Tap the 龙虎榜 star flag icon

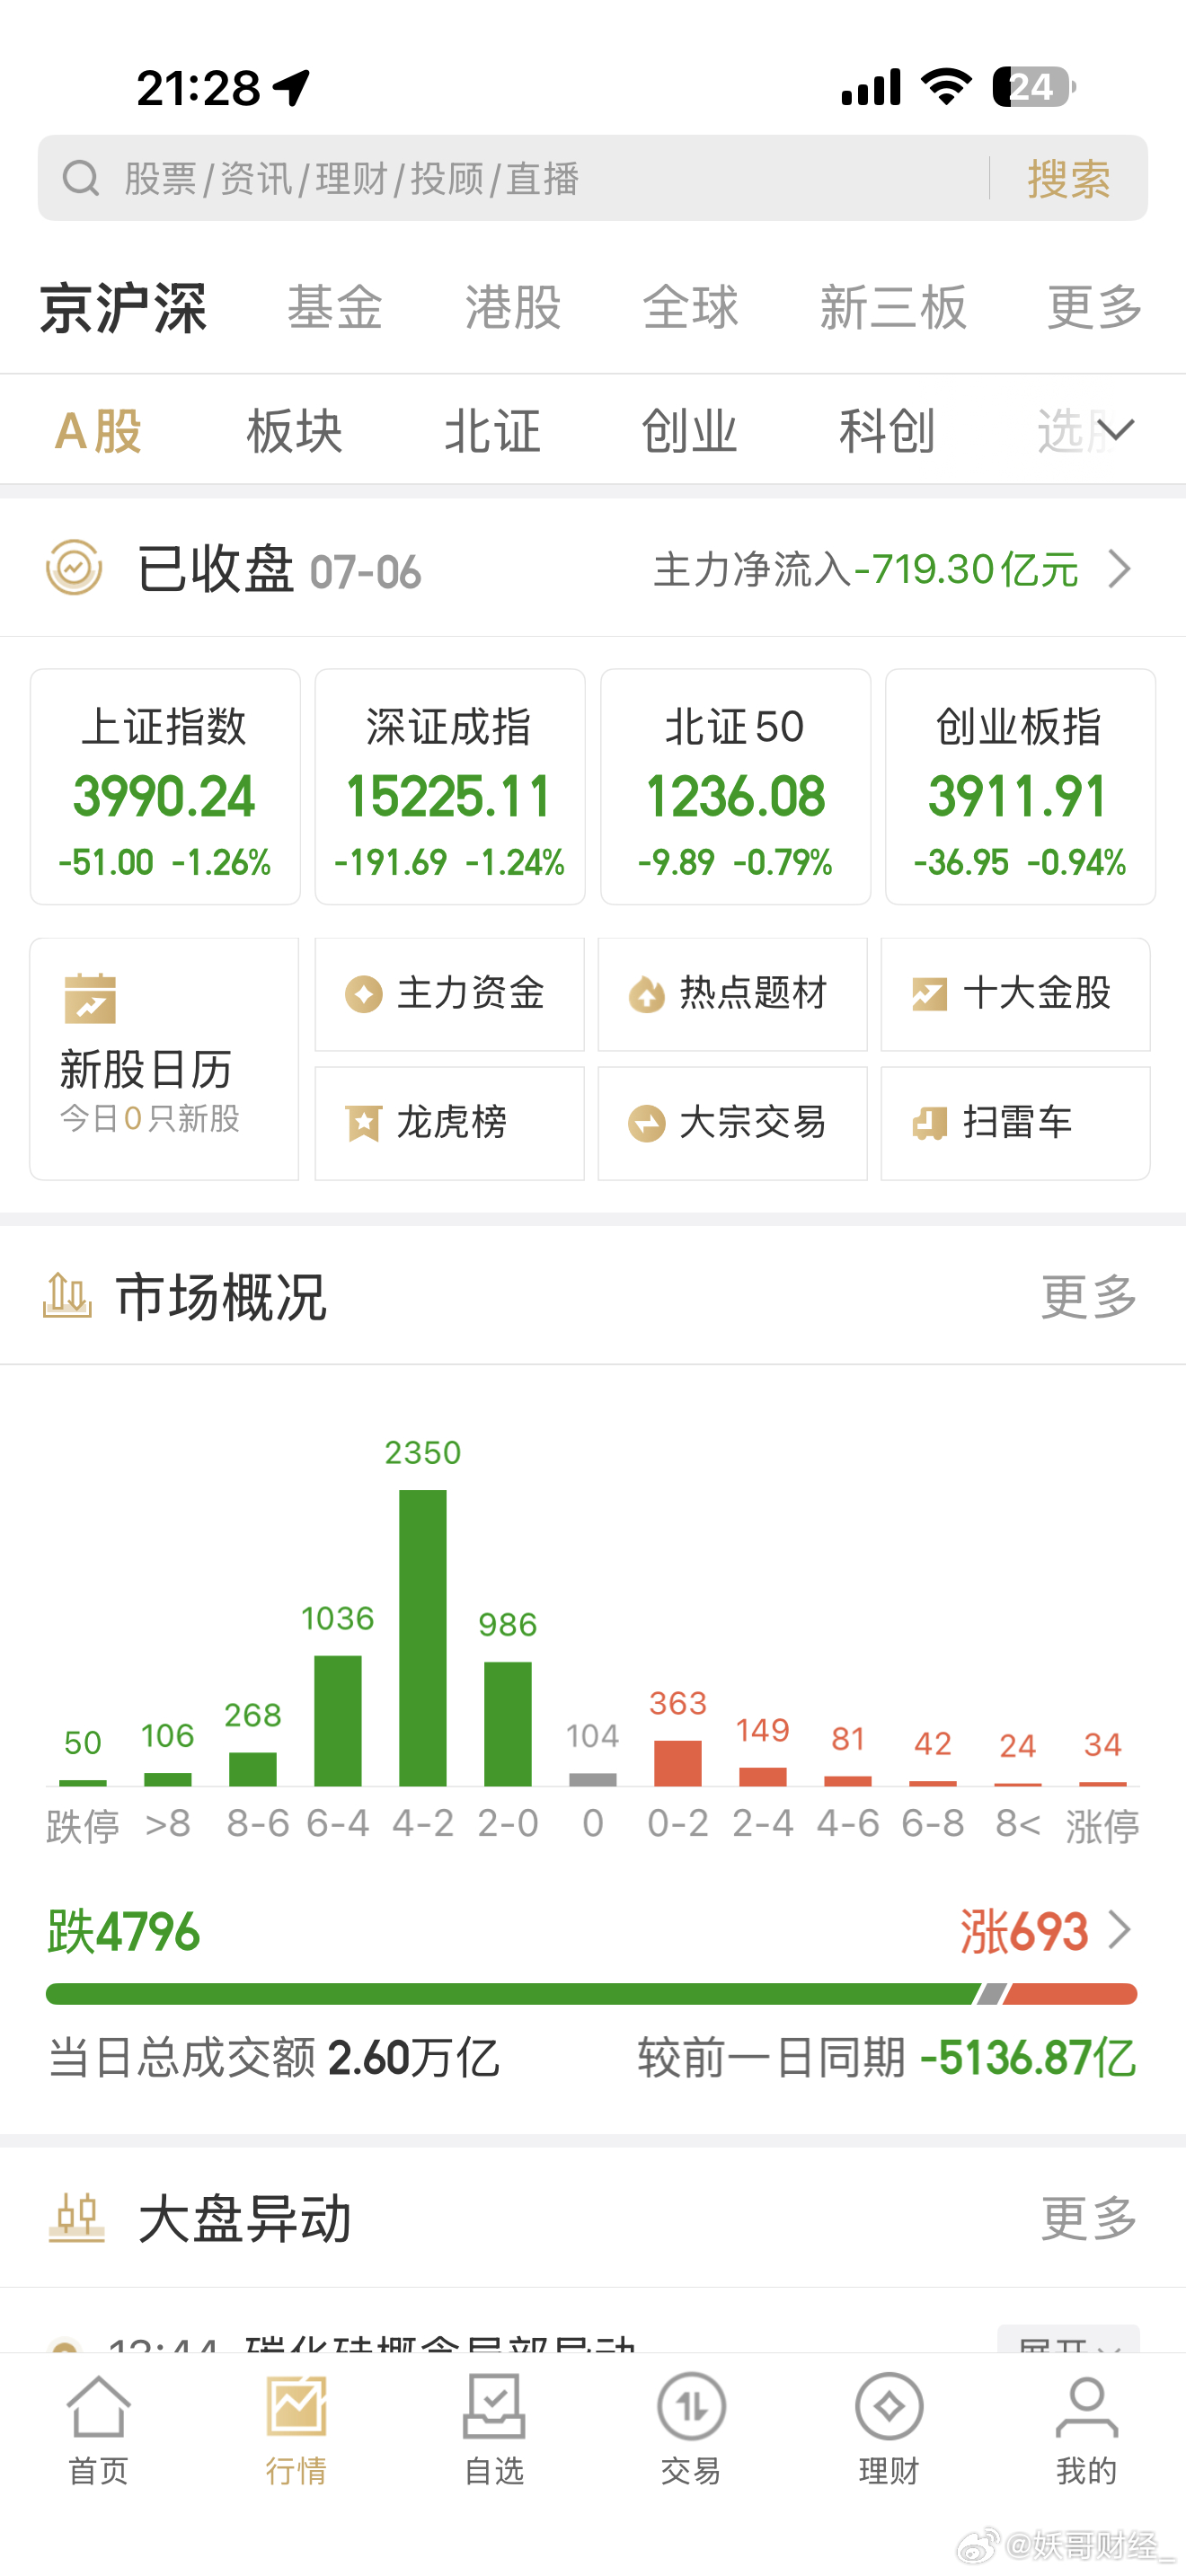coord(363,1123)
